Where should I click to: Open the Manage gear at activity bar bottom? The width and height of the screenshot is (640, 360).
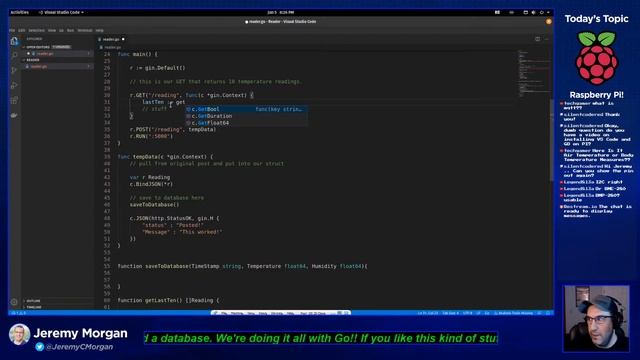click(x=14, y=302)
